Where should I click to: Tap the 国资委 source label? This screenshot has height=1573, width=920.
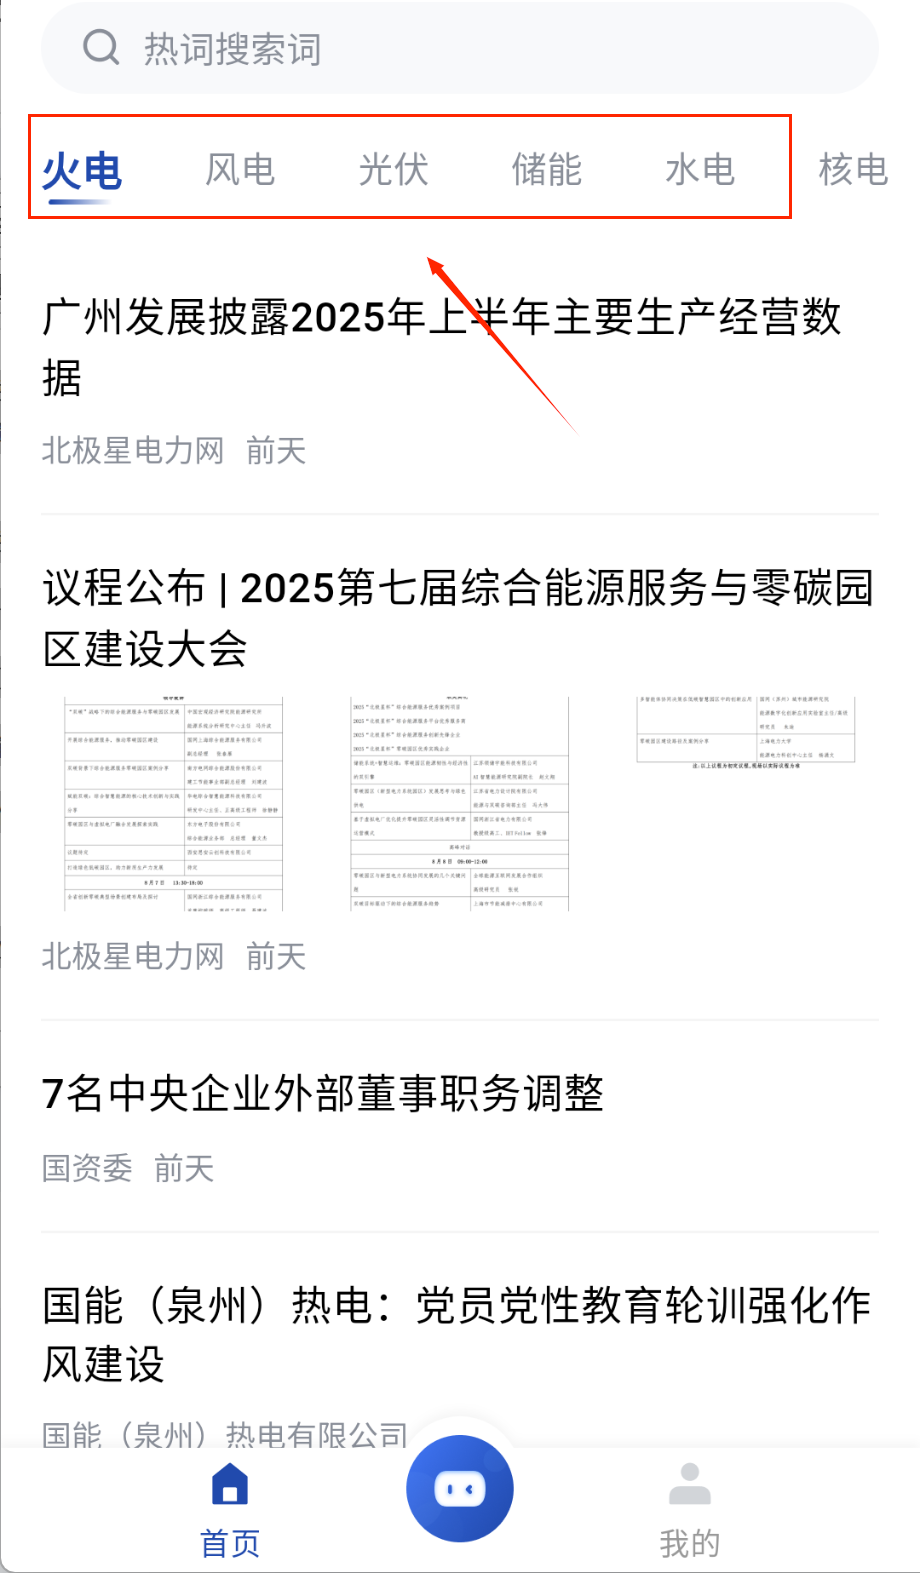[x=87, y=1167]
